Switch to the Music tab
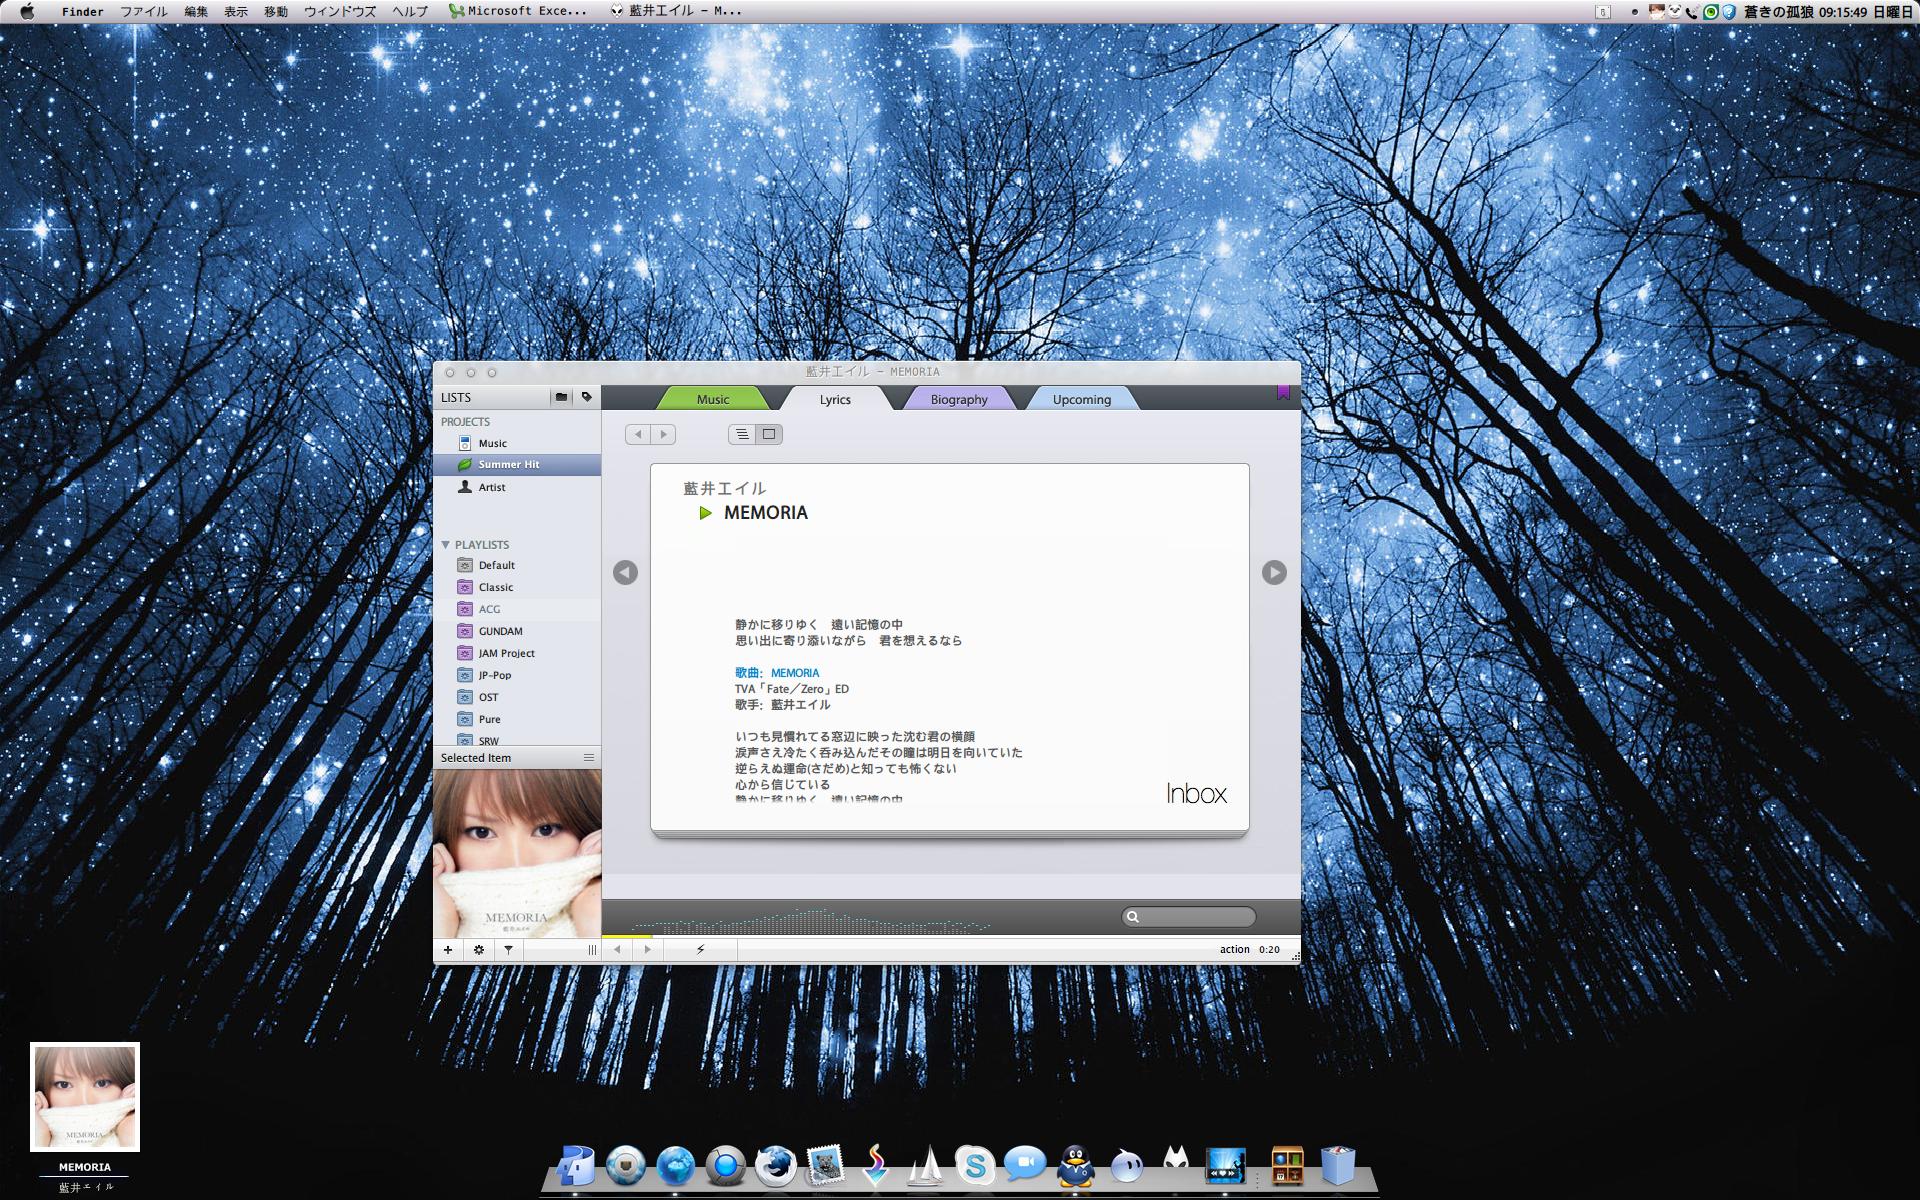Image resolution: width=1920 pixels, height=1200 pixels. (x=713, y=399)
